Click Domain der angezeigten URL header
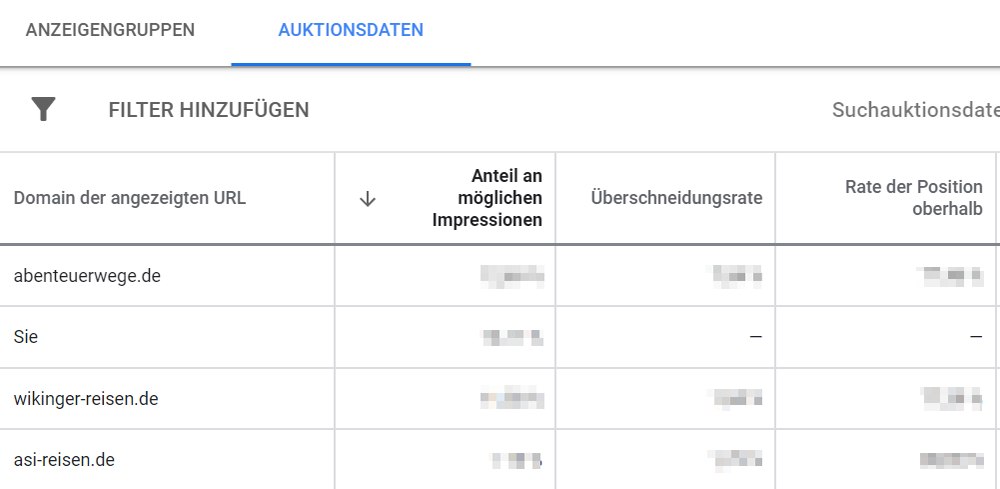1000x489 pixels. [x=129, y=198]
